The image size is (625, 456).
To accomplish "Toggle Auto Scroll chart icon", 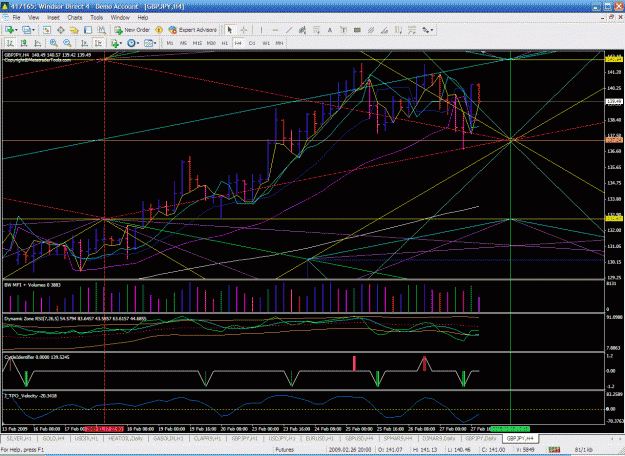I will (84, 43).
